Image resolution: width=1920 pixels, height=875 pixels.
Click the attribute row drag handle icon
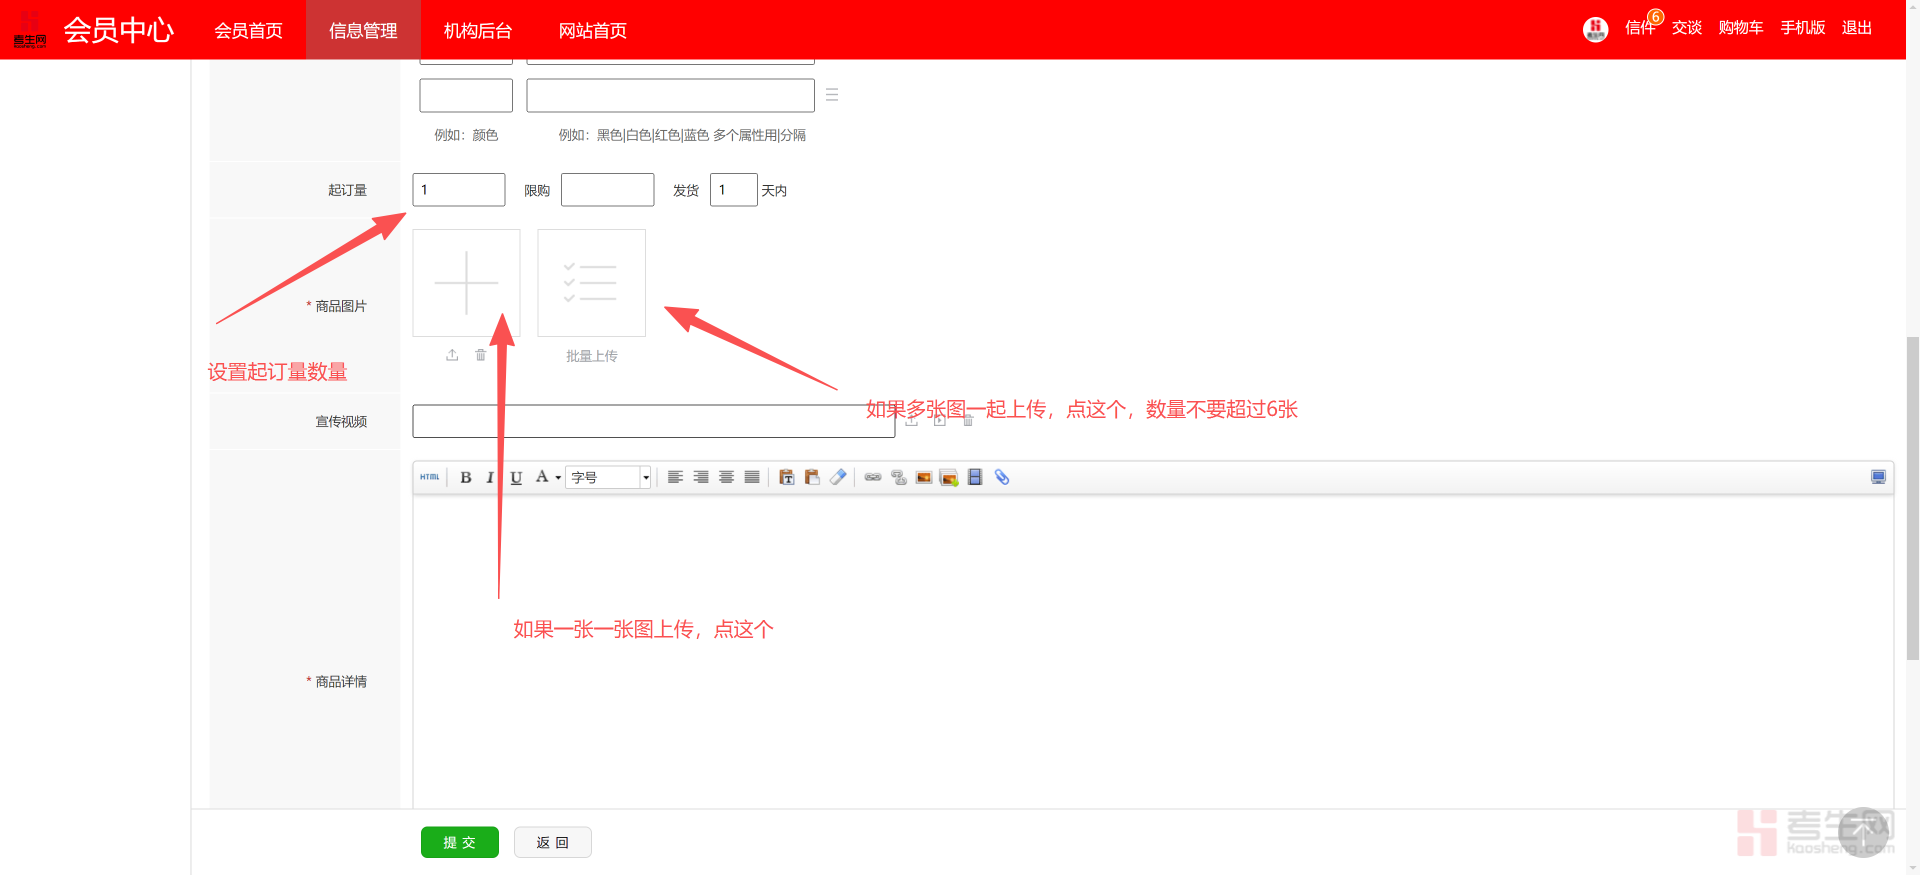pyautogui.click(x=832, y=95)
